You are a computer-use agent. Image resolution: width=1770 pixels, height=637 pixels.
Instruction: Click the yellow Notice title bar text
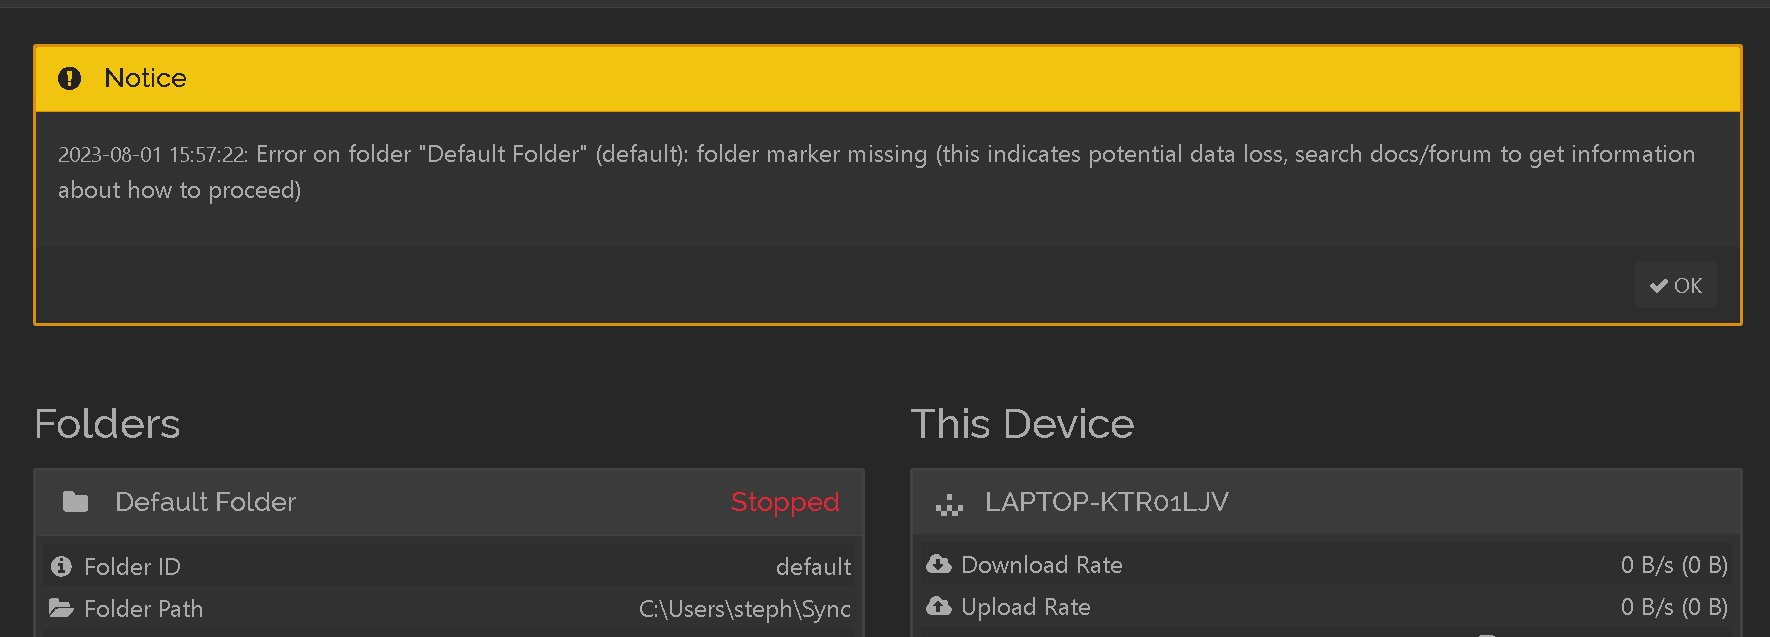[146, 78]
